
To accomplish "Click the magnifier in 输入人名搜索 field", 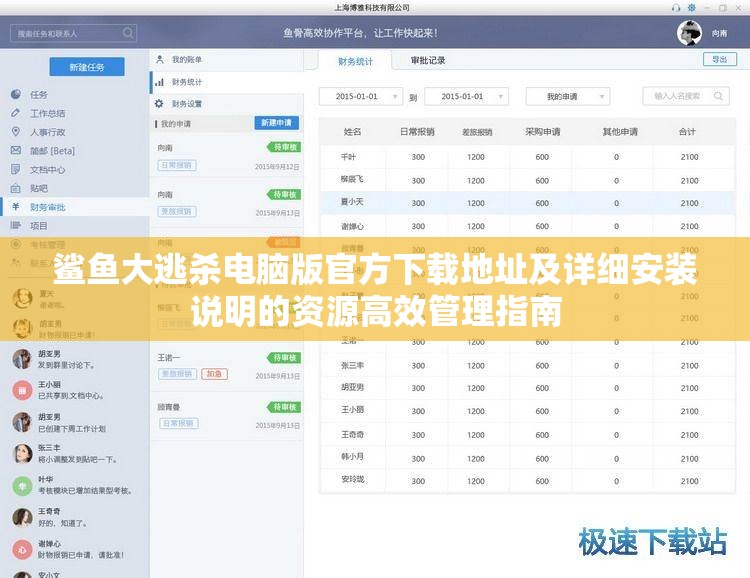I will (718, 96).
